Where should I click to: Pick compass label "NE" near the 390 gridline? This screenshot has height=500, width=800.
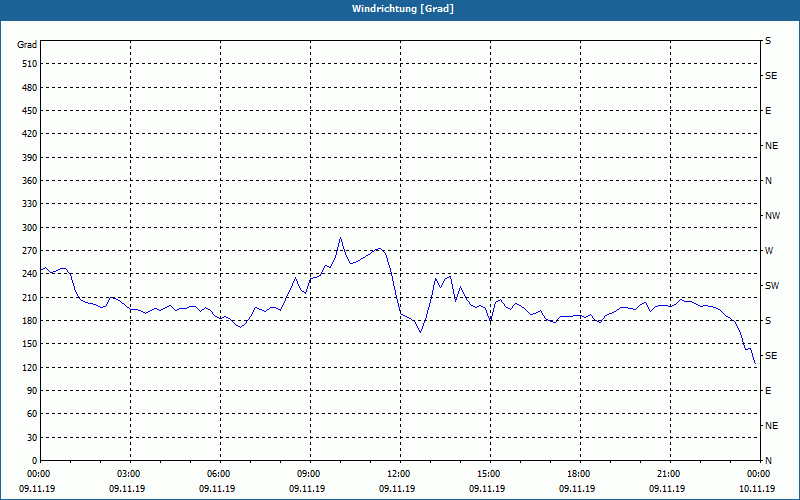771,145
